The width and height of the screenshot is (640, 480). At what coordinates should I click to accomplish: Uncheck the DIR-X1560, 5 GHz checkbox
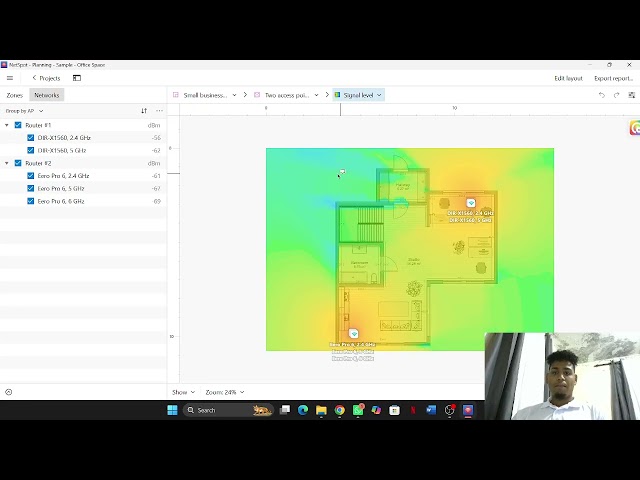31,150
